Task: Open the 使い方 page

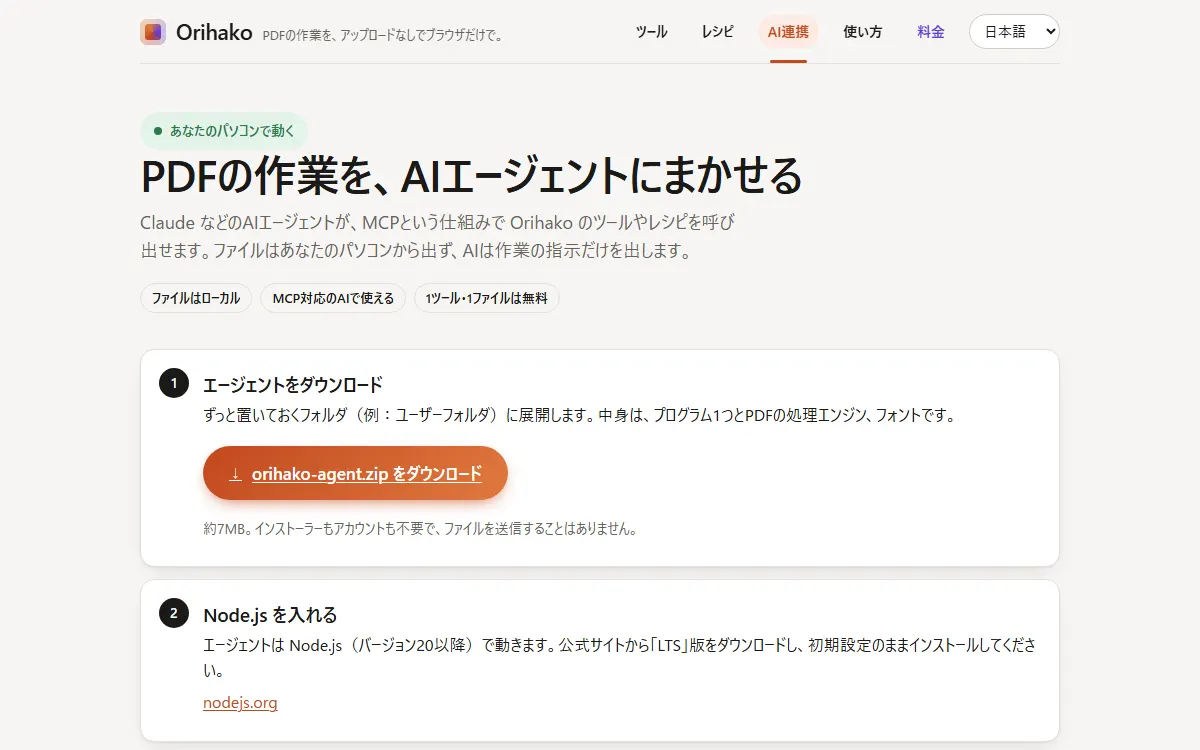Action: (x=862, y=32)
